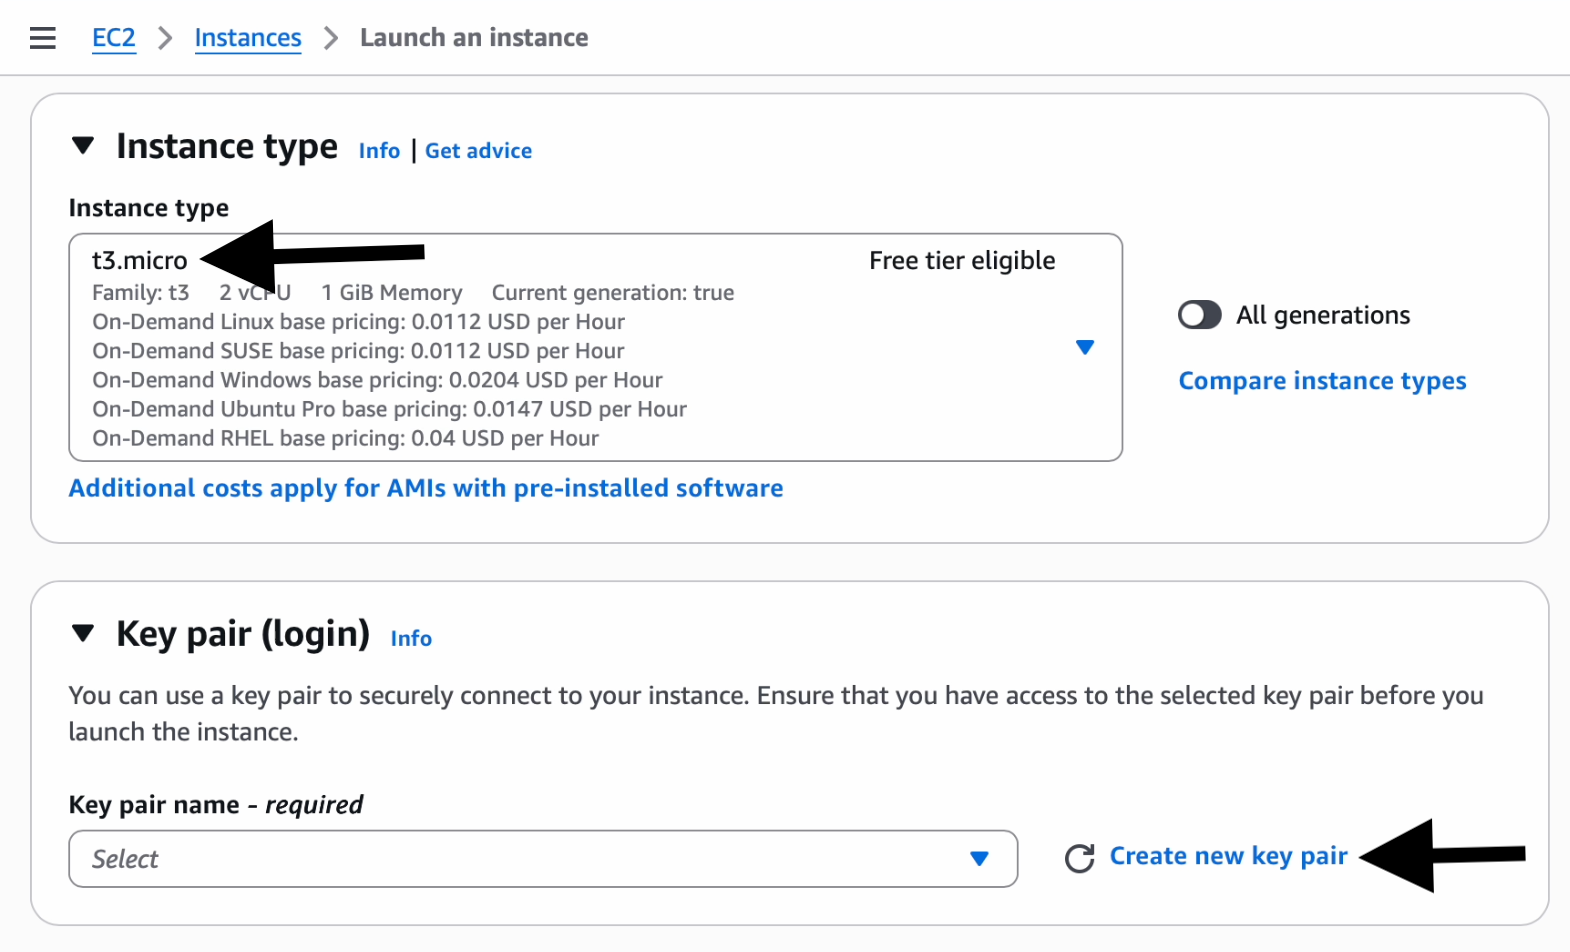The width and height of the screenshot is (1570, 952).
Task: Click 'On-Demand Linux base pricing' line
Action: point(358,322)
